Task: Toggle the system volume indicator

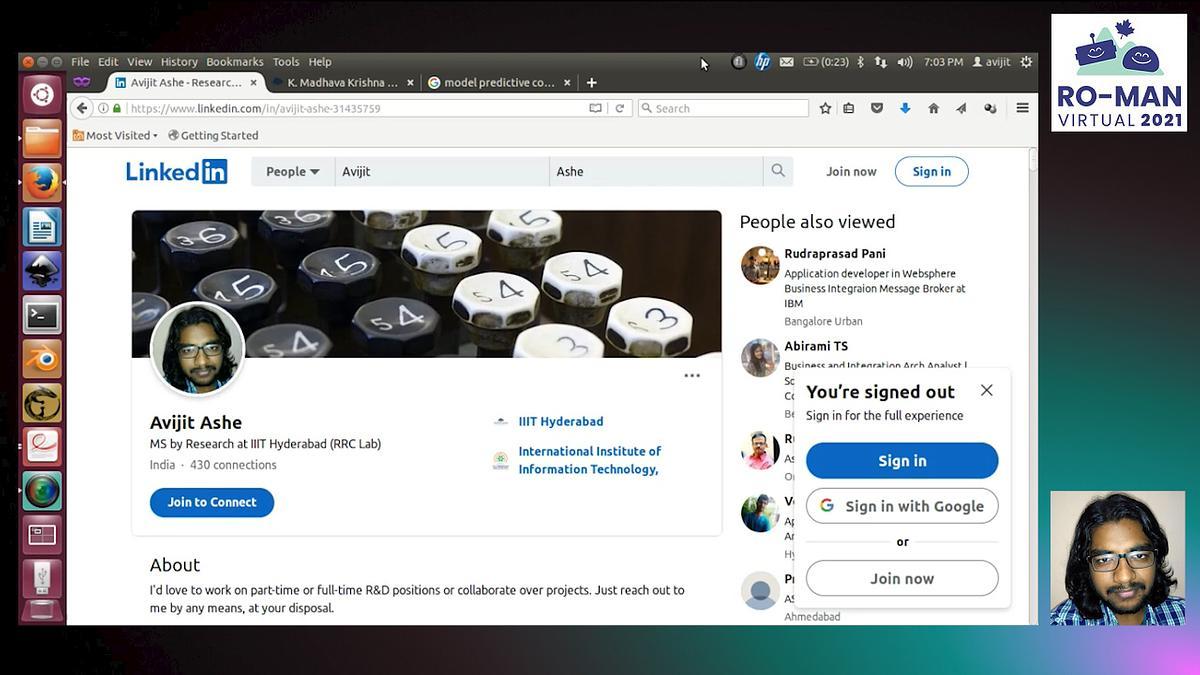Action: (x=905, y=62)
